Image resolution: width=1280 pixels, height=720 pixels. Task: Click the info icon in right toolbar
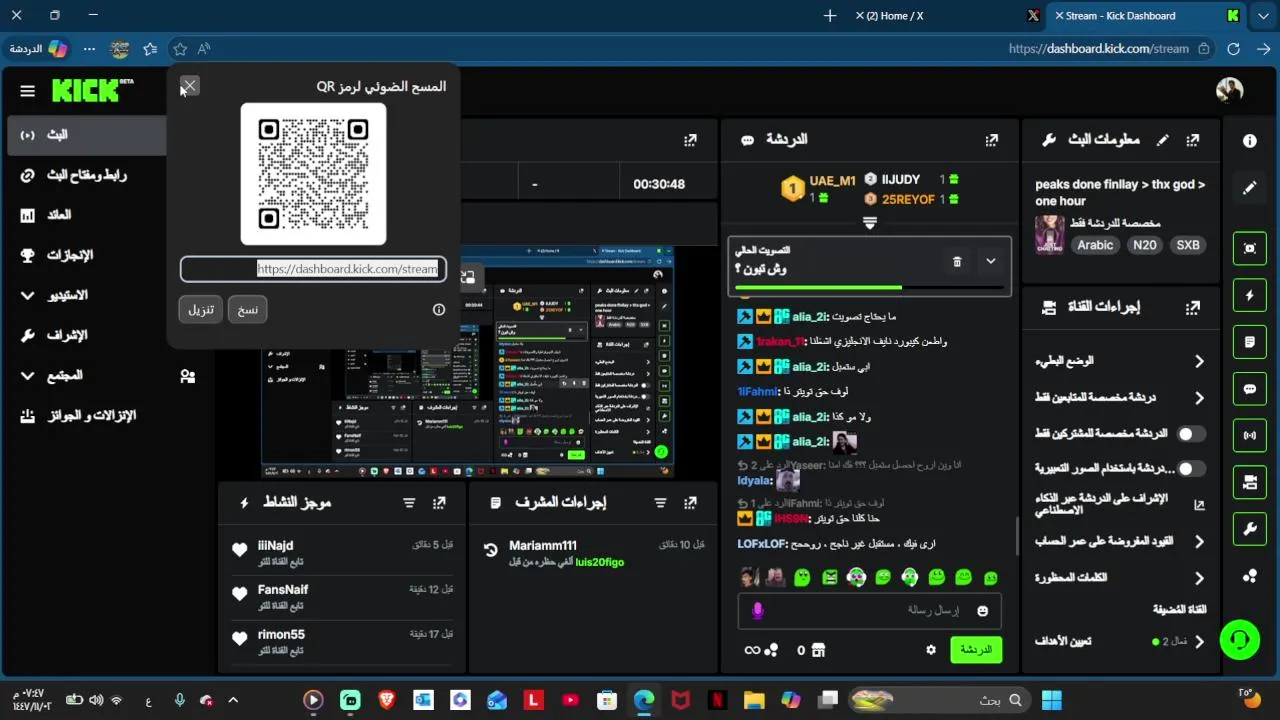(x=1250, y=141)
